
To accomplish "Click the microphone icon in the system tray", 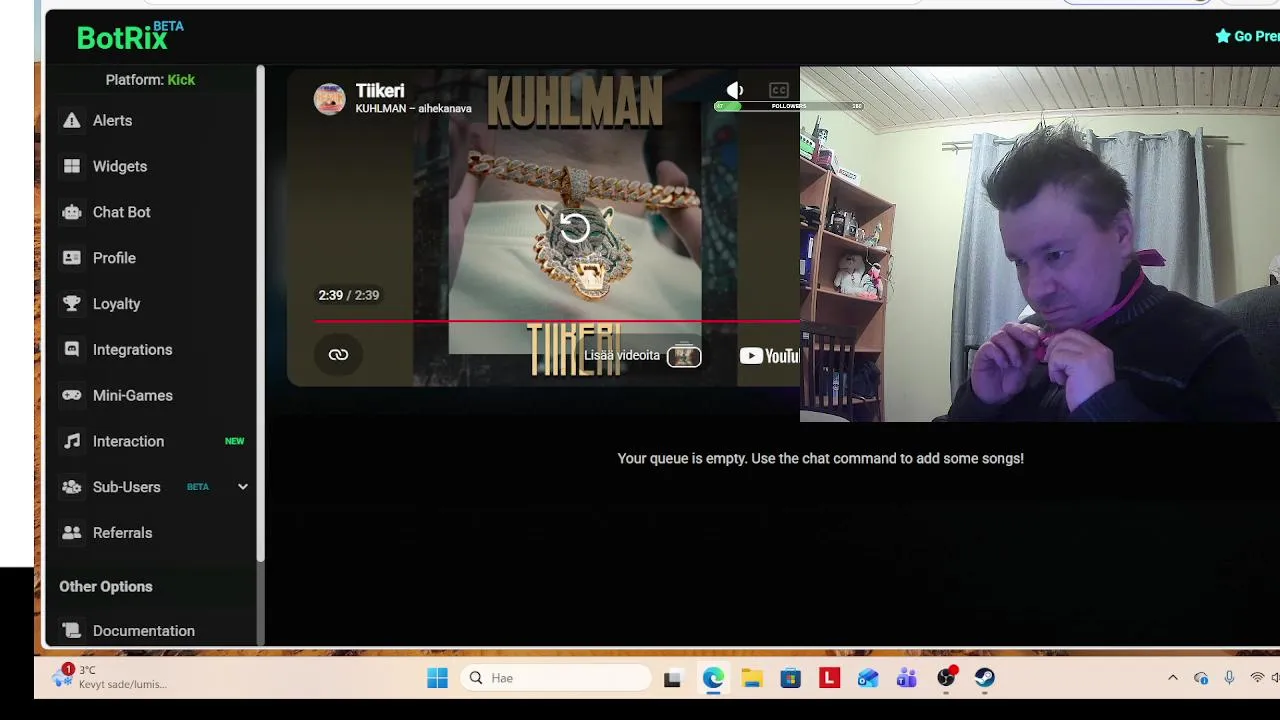I will pyautogui.click(x=1229, y=678).
